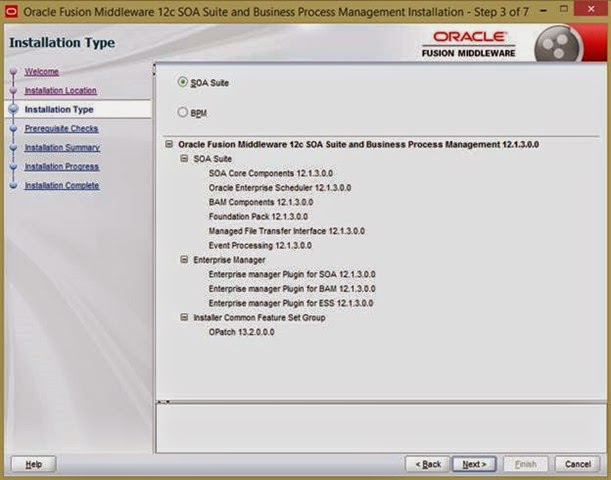Select SOA Core Components 12.1.3.0.0 row
Screen dimensions: 611x480
(x=270, y=173)
